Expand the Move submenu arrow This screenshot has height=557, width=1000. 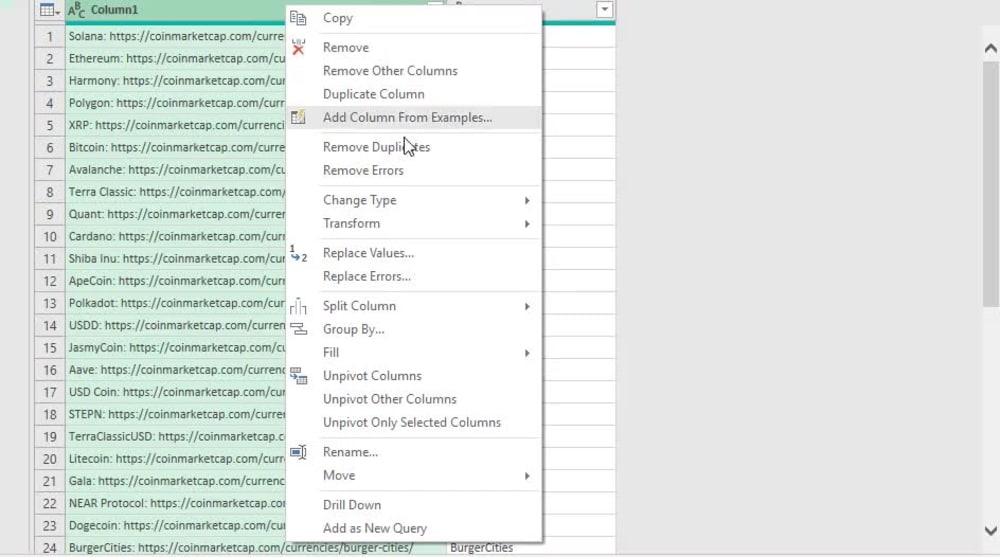[x=527, y=476]
